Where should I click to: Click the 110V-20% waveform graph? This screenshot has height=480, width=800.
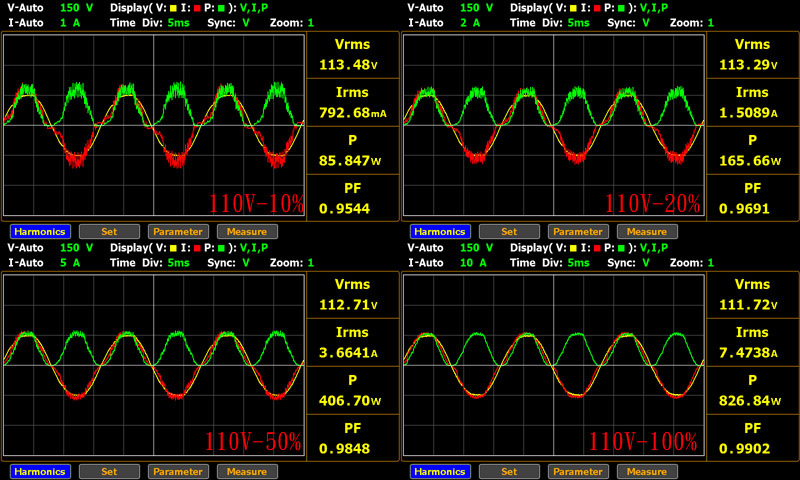tap(554, 125)
